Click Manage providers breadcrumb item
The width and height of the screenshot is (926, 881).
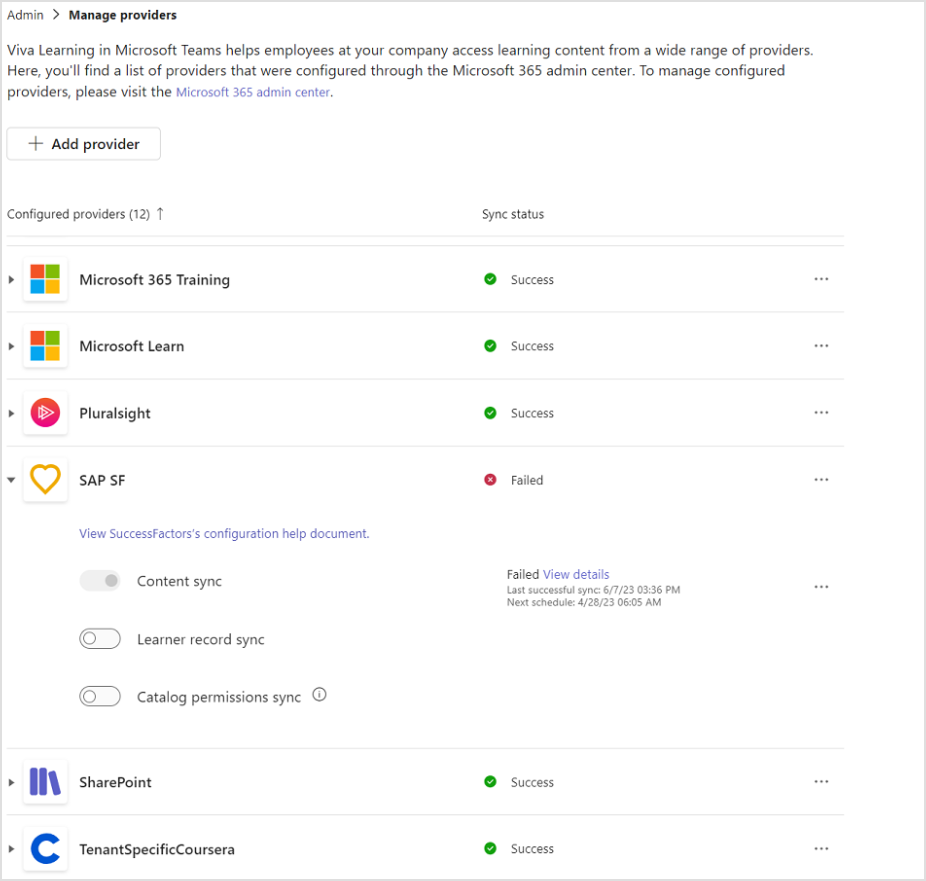click(123, 15)
